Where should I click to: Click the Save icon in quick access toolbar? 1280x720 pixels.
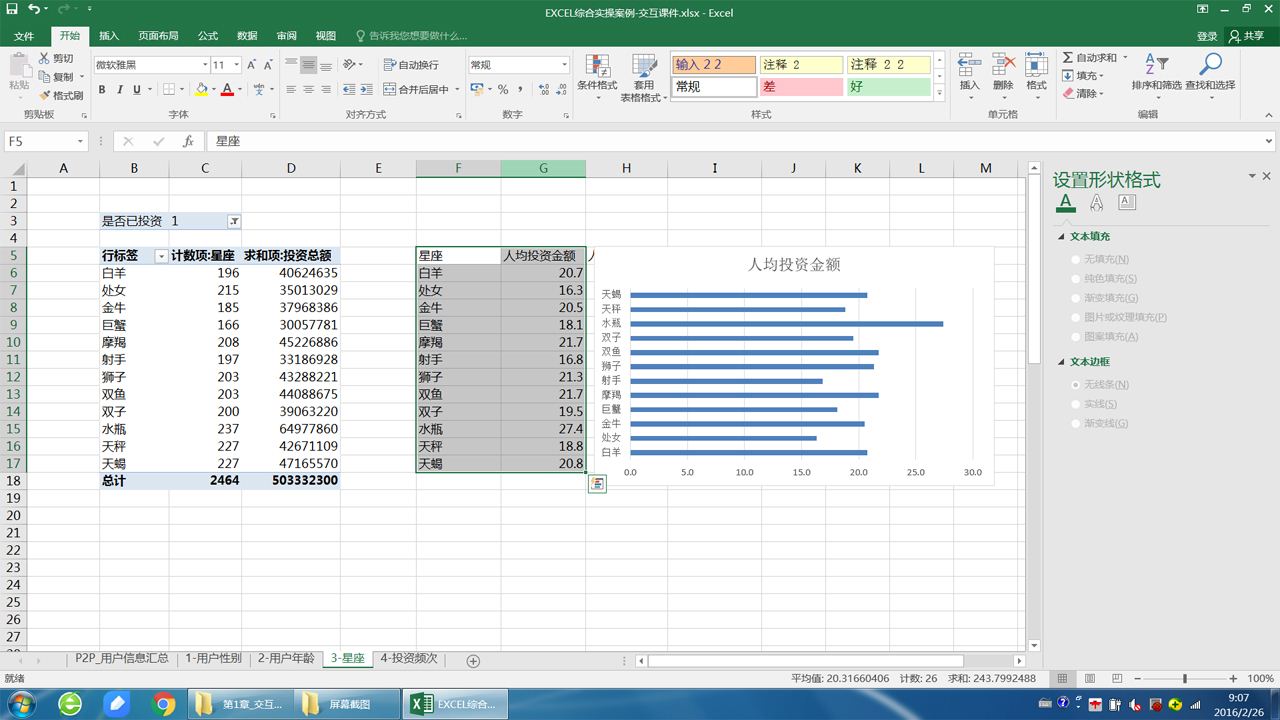pyautogui.click(x=12, y=9)
